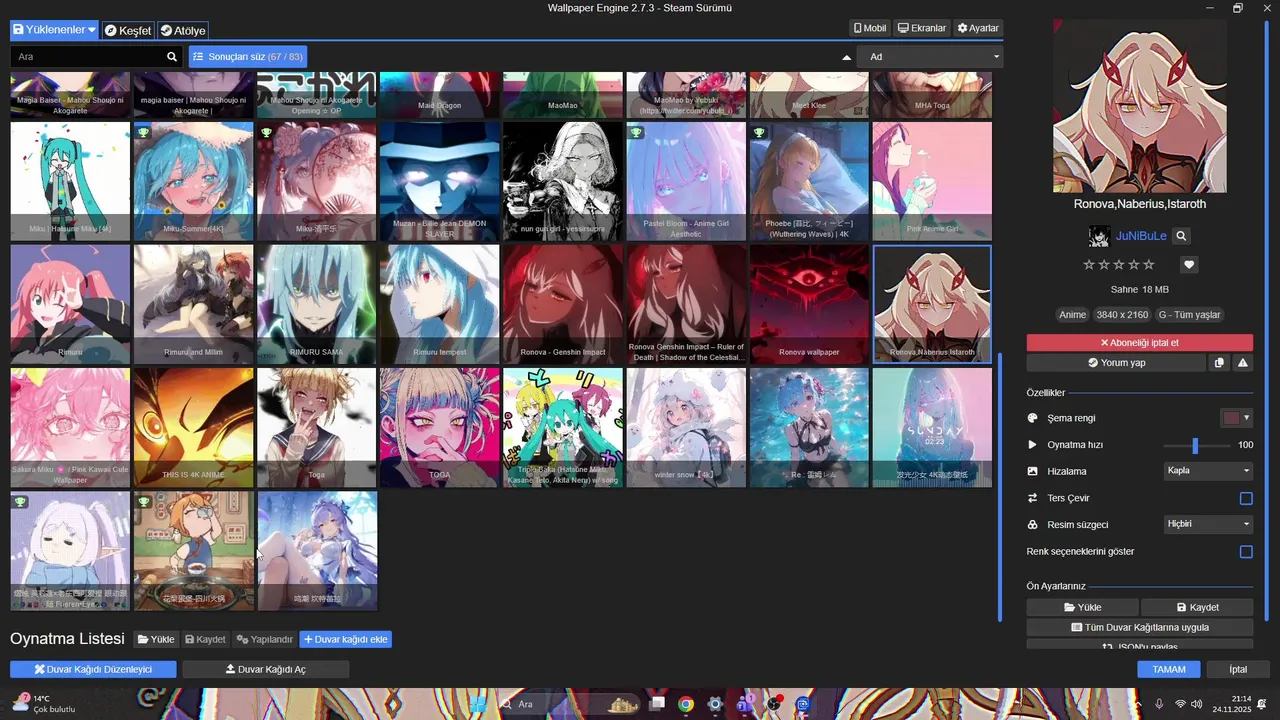Open the Mobil menu

coord(870,28)
